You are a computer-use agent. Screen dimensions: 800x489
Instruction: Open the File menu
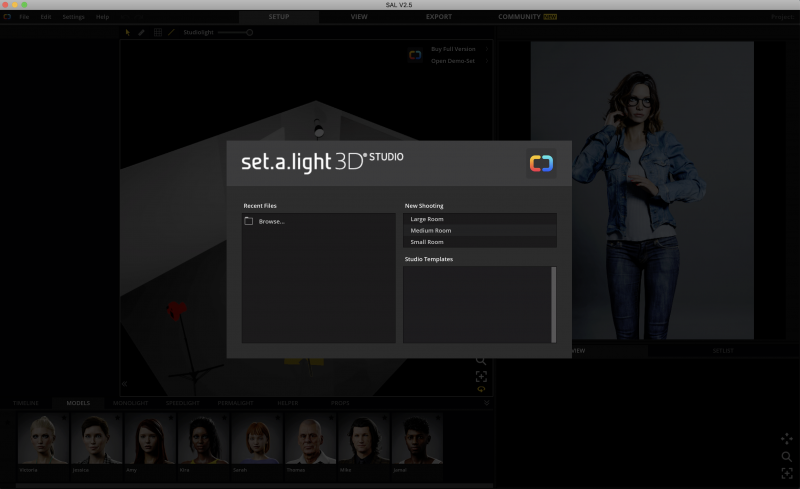point(24,17)
